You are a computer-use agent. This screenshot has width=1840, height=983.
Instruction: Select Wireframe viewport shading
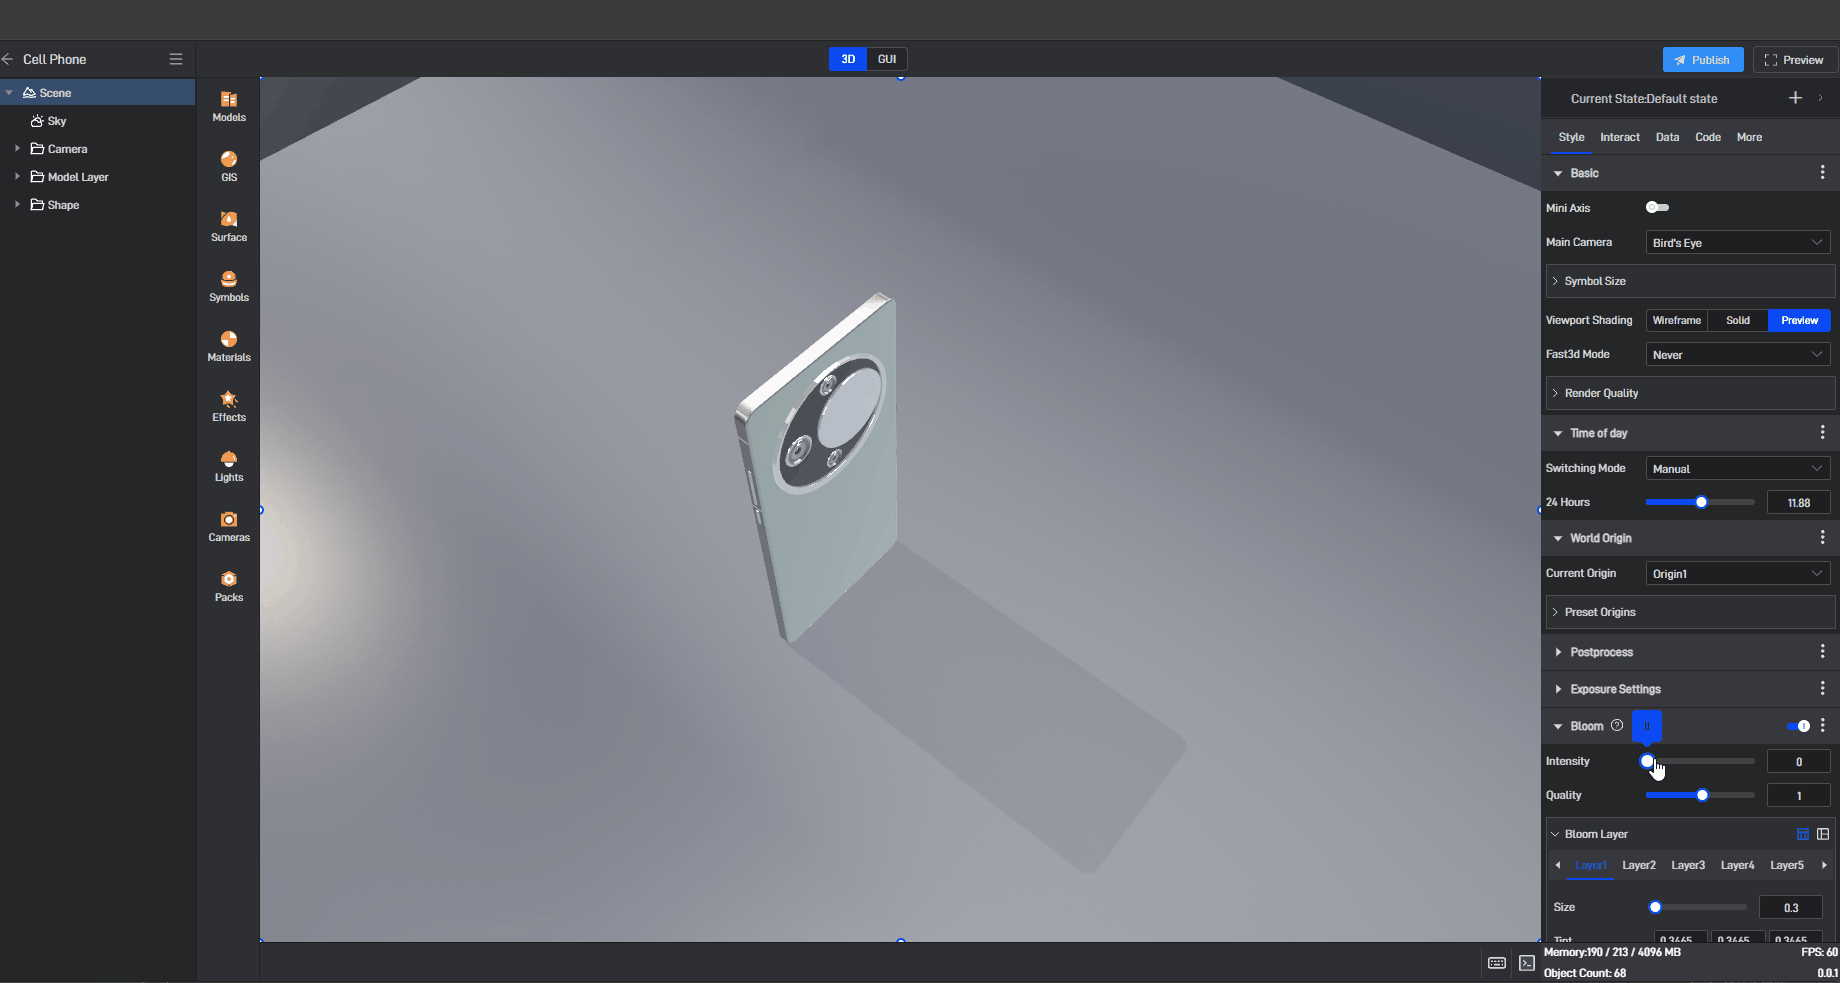pos(1676,321)
